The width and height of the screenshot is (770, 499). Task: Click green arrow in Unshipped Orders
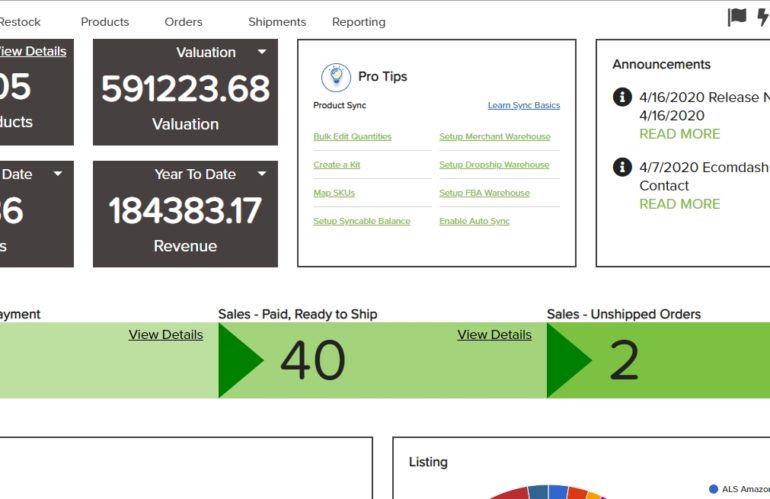(x=569, y=360)
